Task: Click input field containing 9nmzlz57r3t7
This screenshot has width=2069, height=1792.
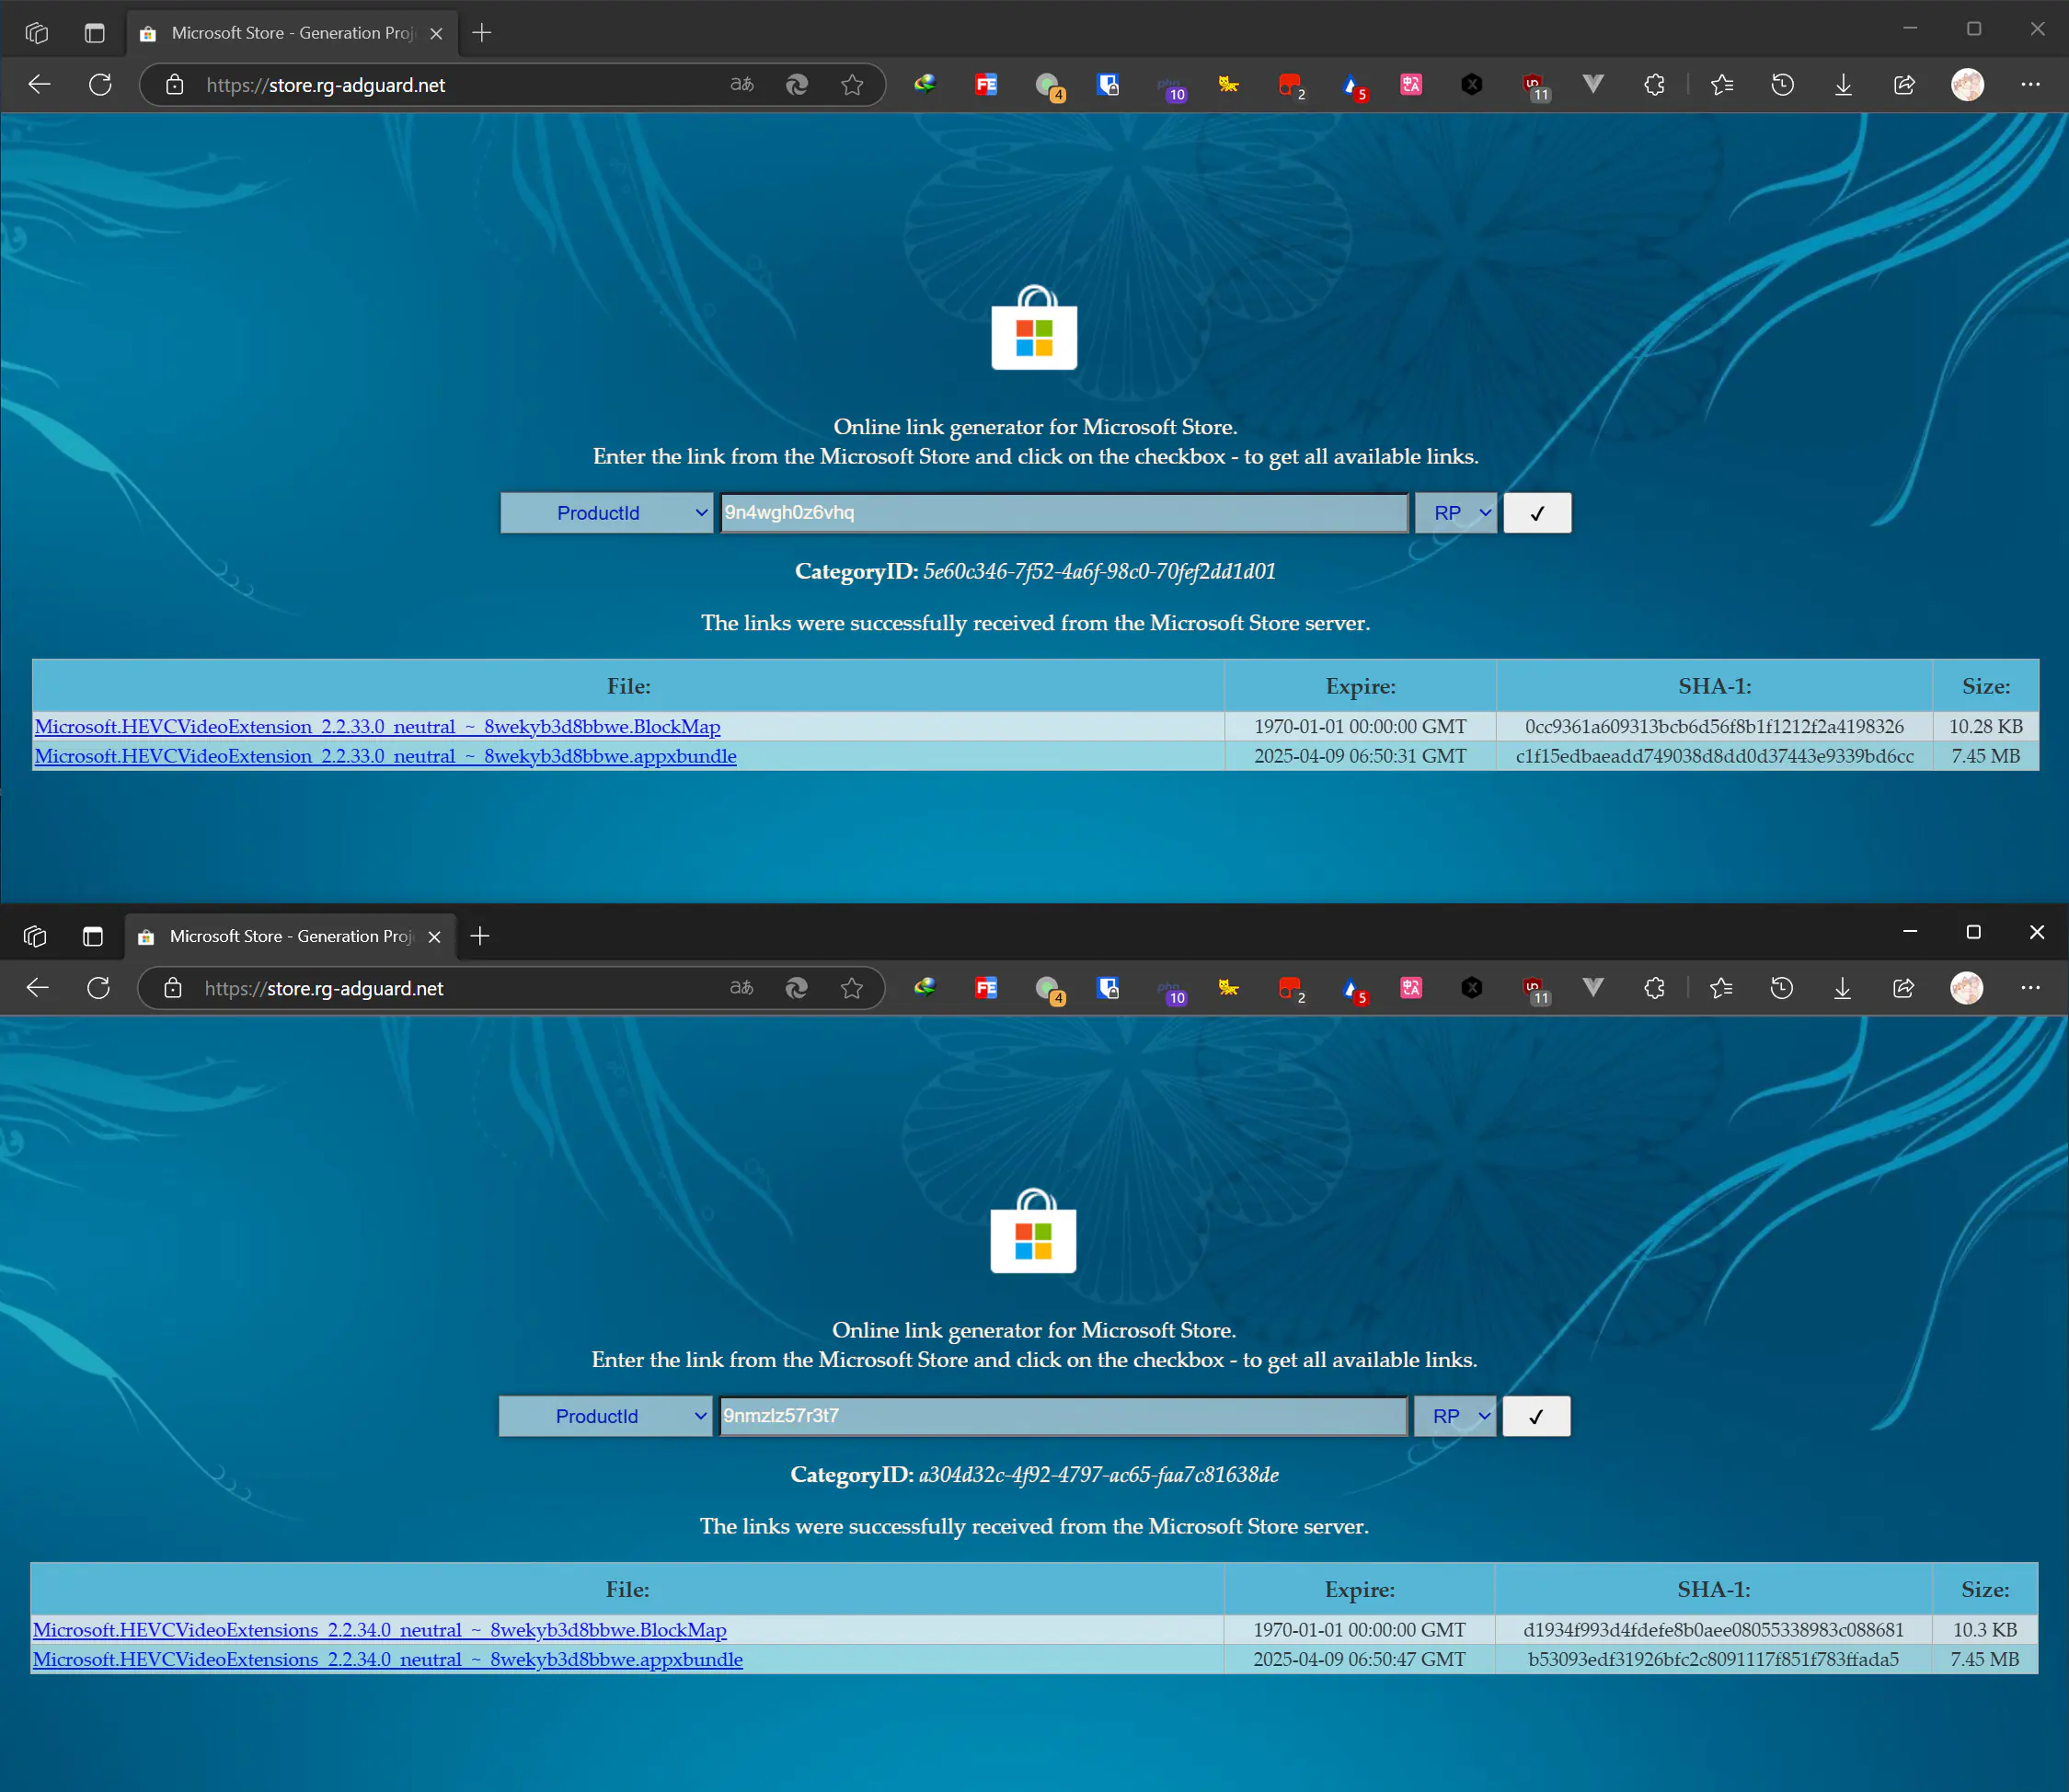Action: (1062, 1416)
